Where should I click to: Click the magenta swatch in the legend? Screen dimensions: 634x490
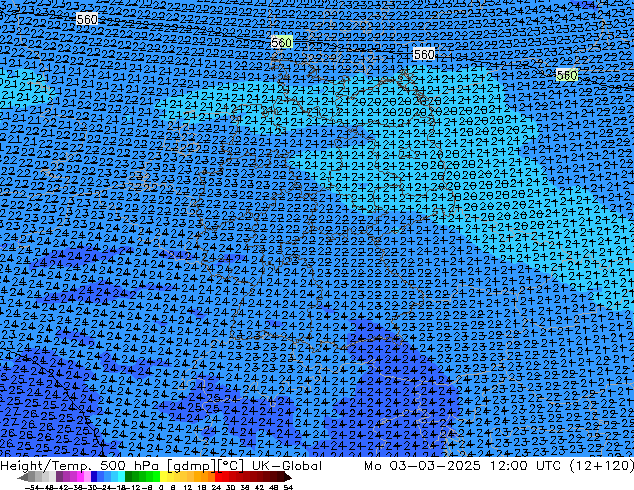[80, 477]
